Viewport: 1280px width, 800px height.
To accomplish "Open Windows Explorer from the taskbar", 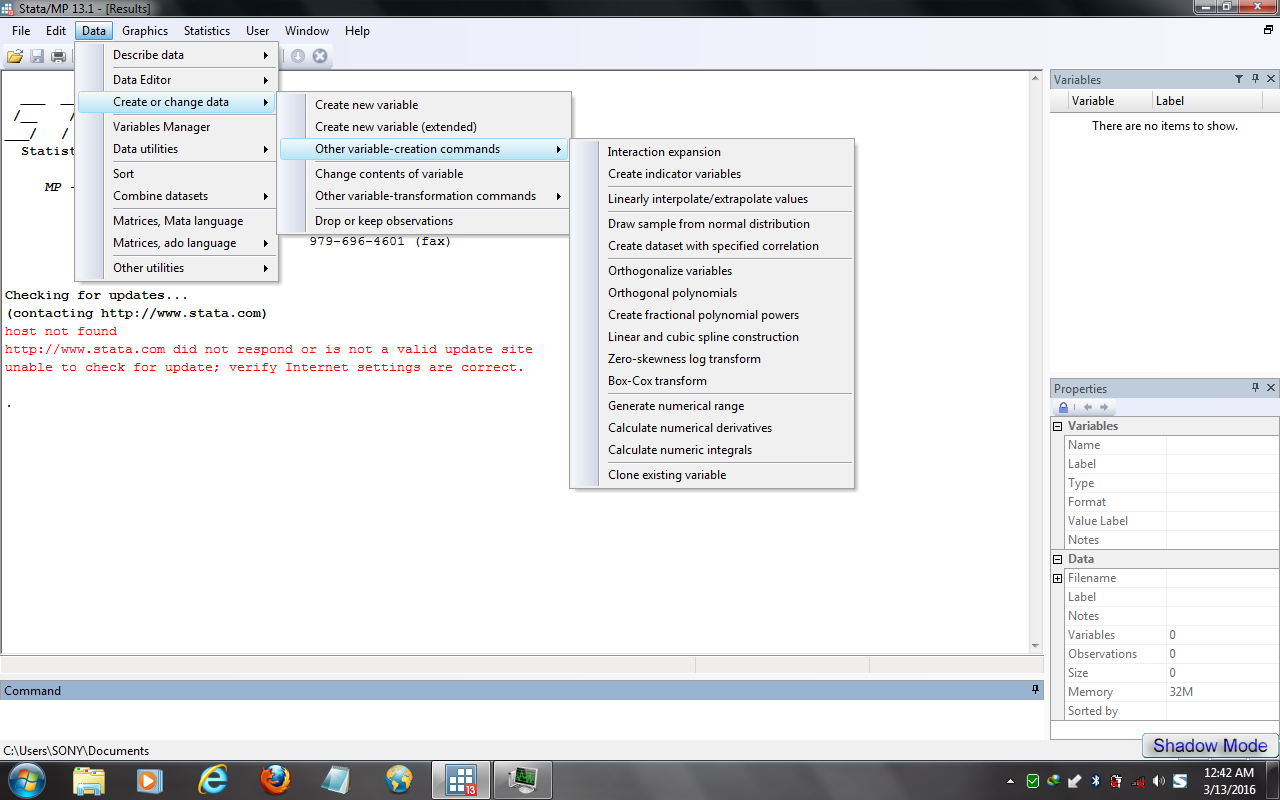I will (89, 780).
